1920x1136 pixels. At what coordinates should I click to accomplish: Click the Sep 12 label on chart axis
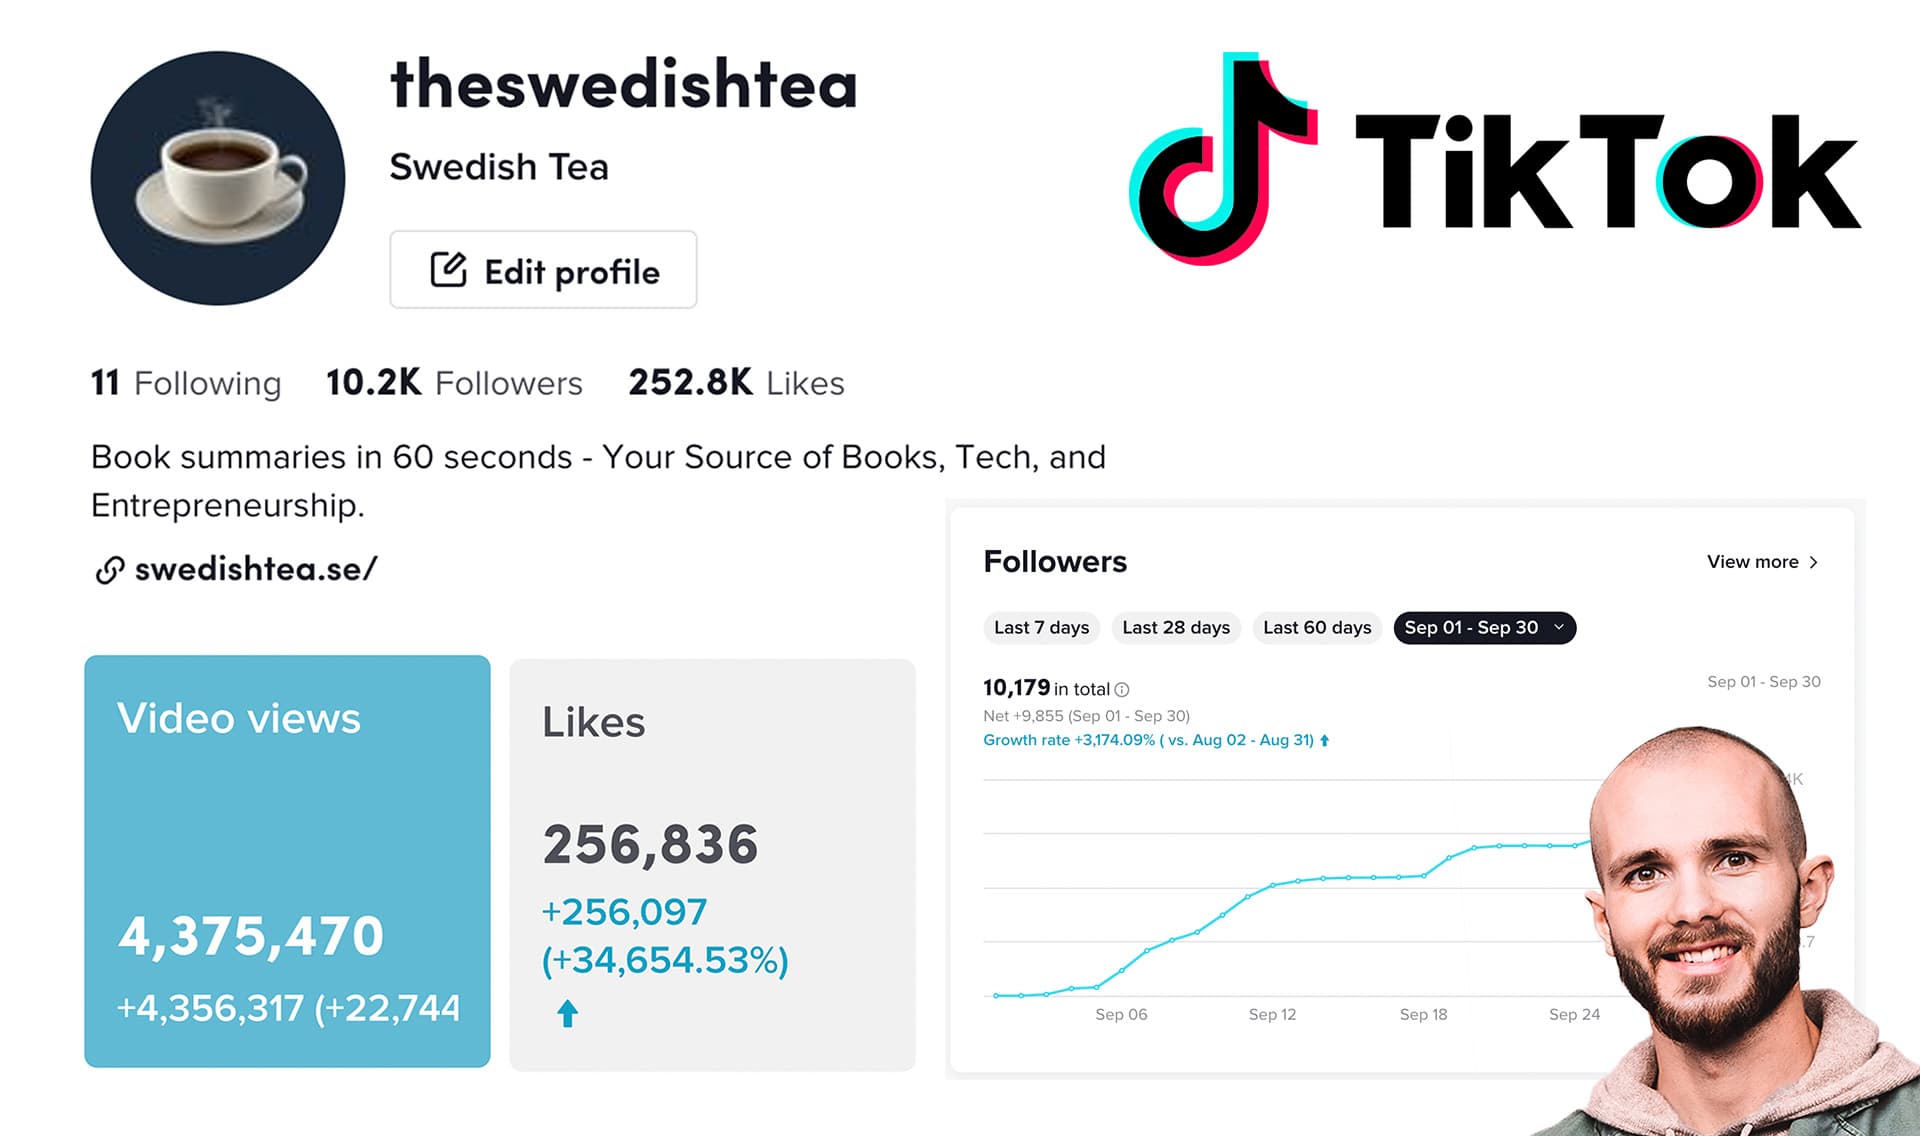(1272, 1014)
